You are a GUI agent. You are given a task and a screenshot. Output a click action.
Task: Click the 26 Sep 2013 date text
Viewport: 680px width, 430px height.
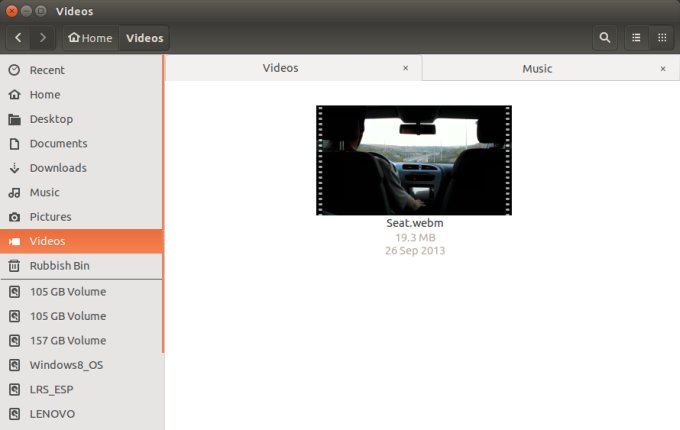[x=415, y=251]
